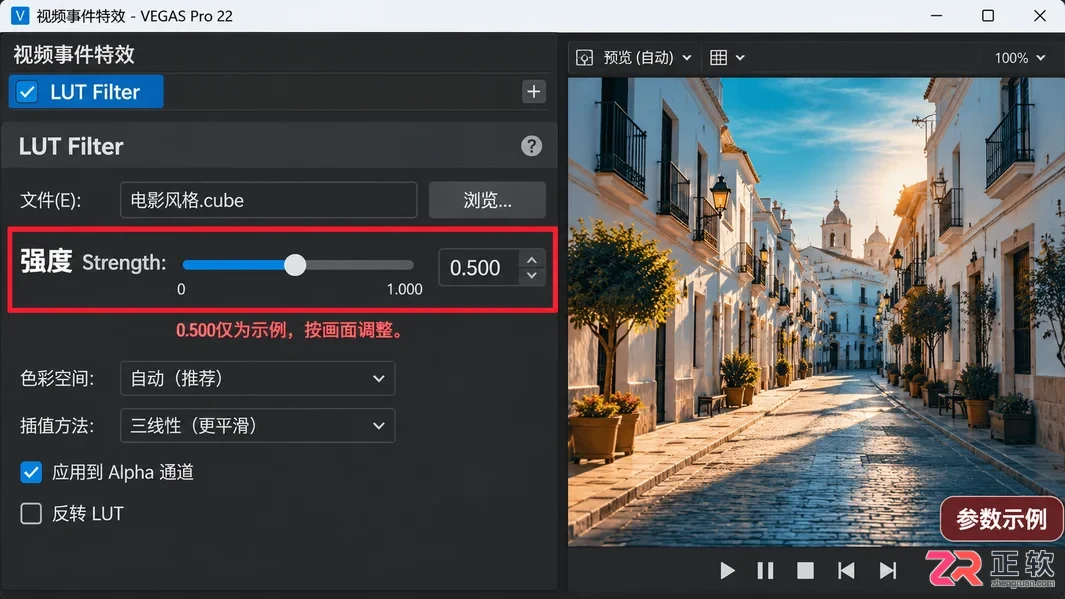Expand the grid overlay dropdown arrow
Image resolution: width=1065 pixels, height=599 pixels.
[740, 58]
